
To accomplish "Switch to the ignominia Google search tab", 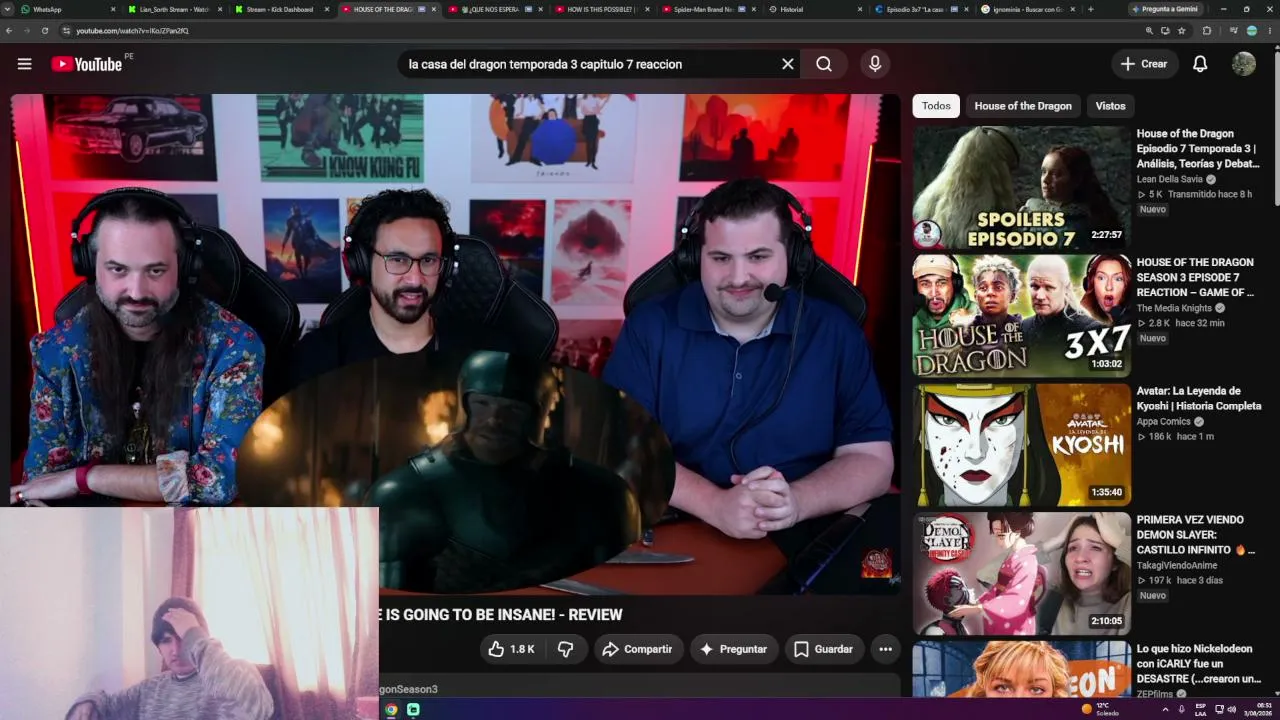I will (x=1030, y=9).
